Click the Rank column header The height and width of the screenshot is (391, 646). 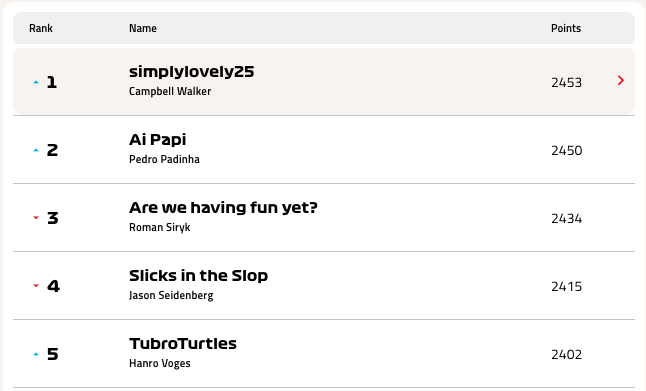pos(41,28)
